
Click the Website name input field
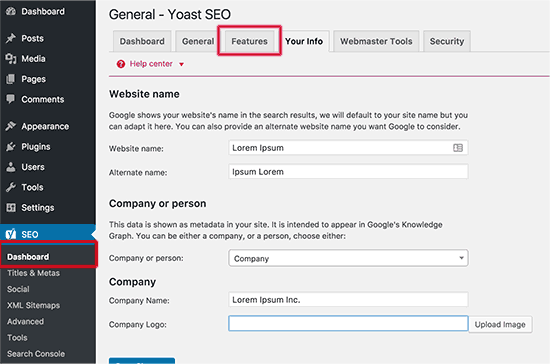(x=348, y=148)
